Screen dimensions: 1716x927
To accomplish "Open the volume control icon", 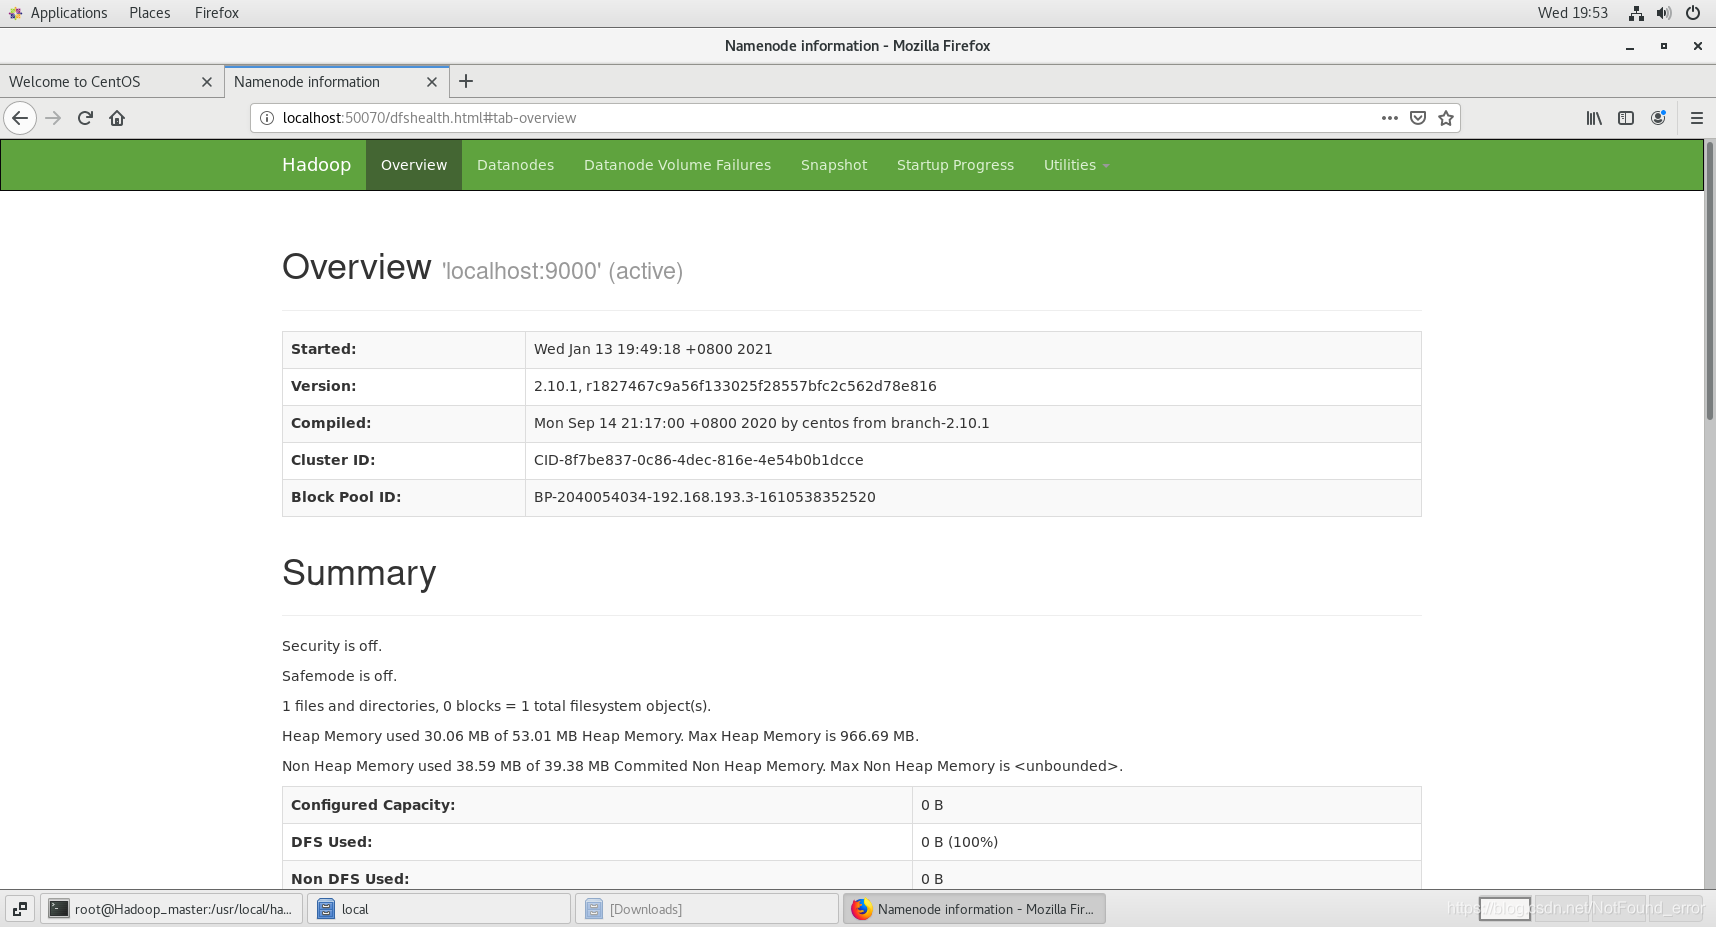I will pos(1664,13).
